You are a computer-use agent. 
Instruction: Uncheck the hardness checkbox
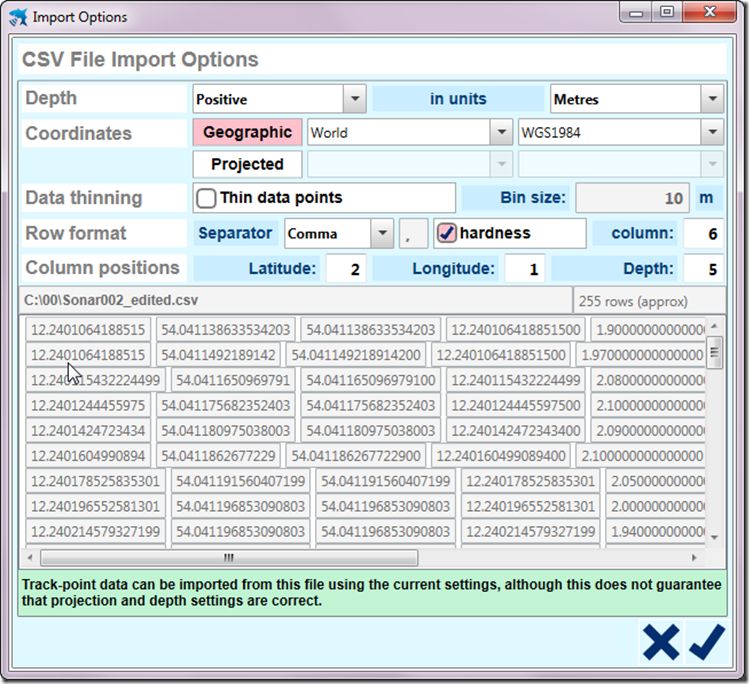[447, 233]
